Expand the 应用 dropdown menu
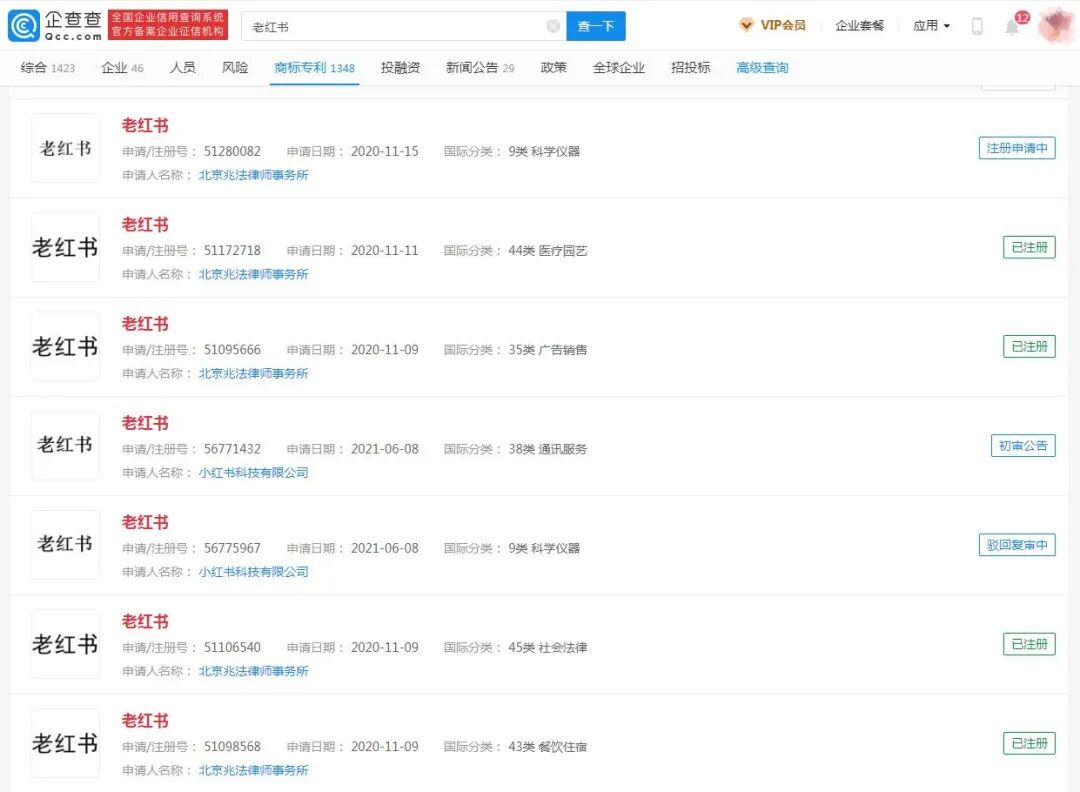This screenshot has height=792, width=1080. (930, 25)
